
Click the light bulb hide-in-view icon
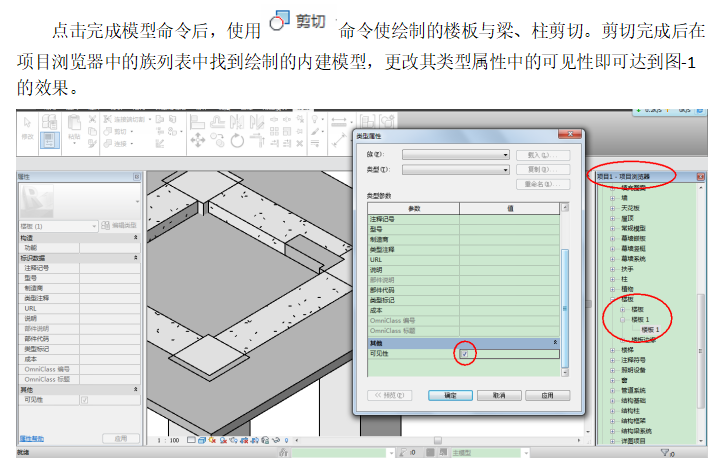(x=315, y=120)
